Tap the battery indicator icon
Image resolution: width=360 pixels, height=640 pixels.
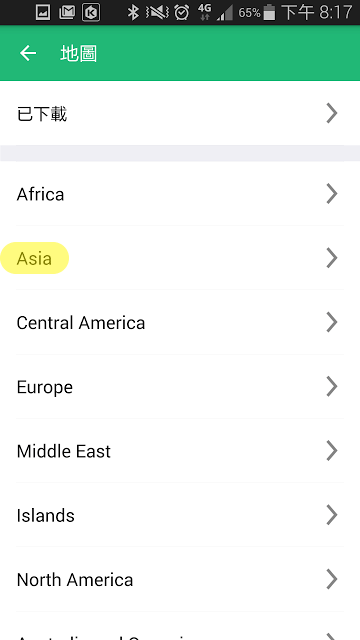(x=269, y=13)
